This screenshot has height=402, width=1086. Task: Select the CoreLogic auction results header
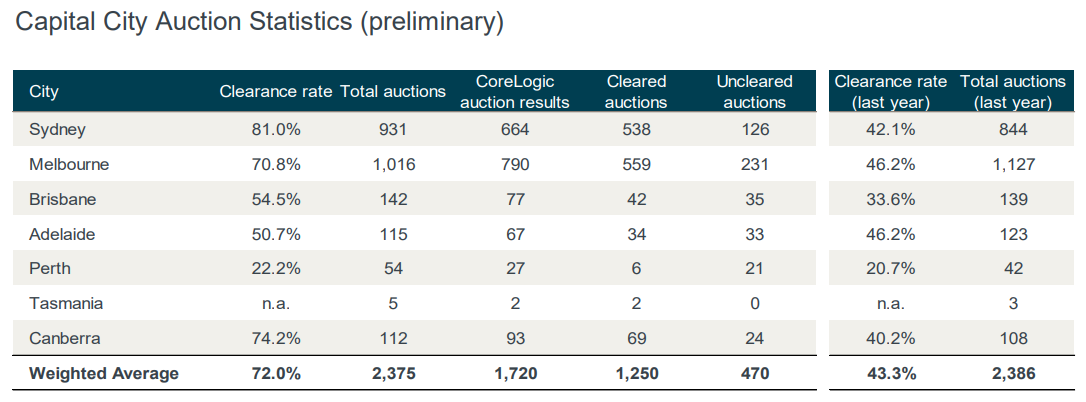pos(516,92)
